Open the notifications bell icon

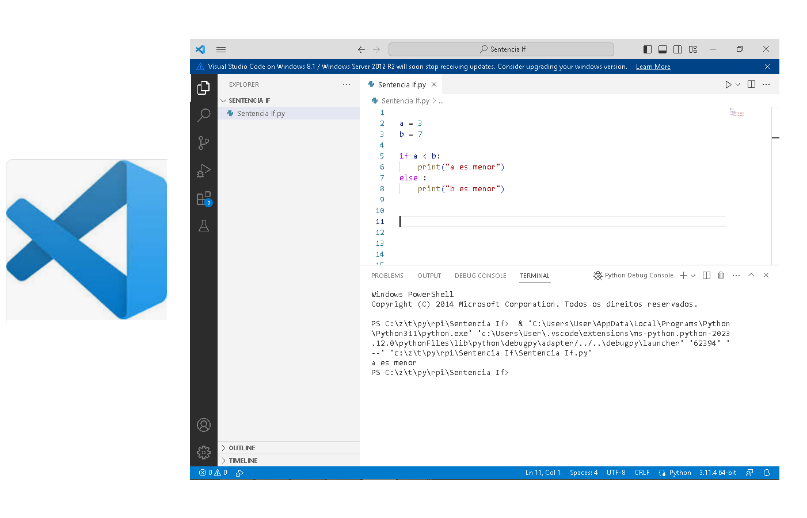click(766, 473)
